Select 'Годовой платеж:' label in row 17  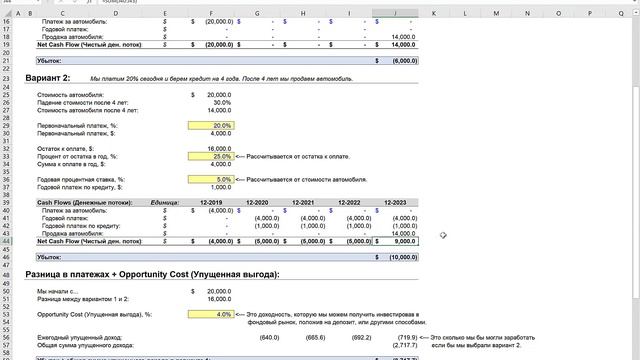65,29
